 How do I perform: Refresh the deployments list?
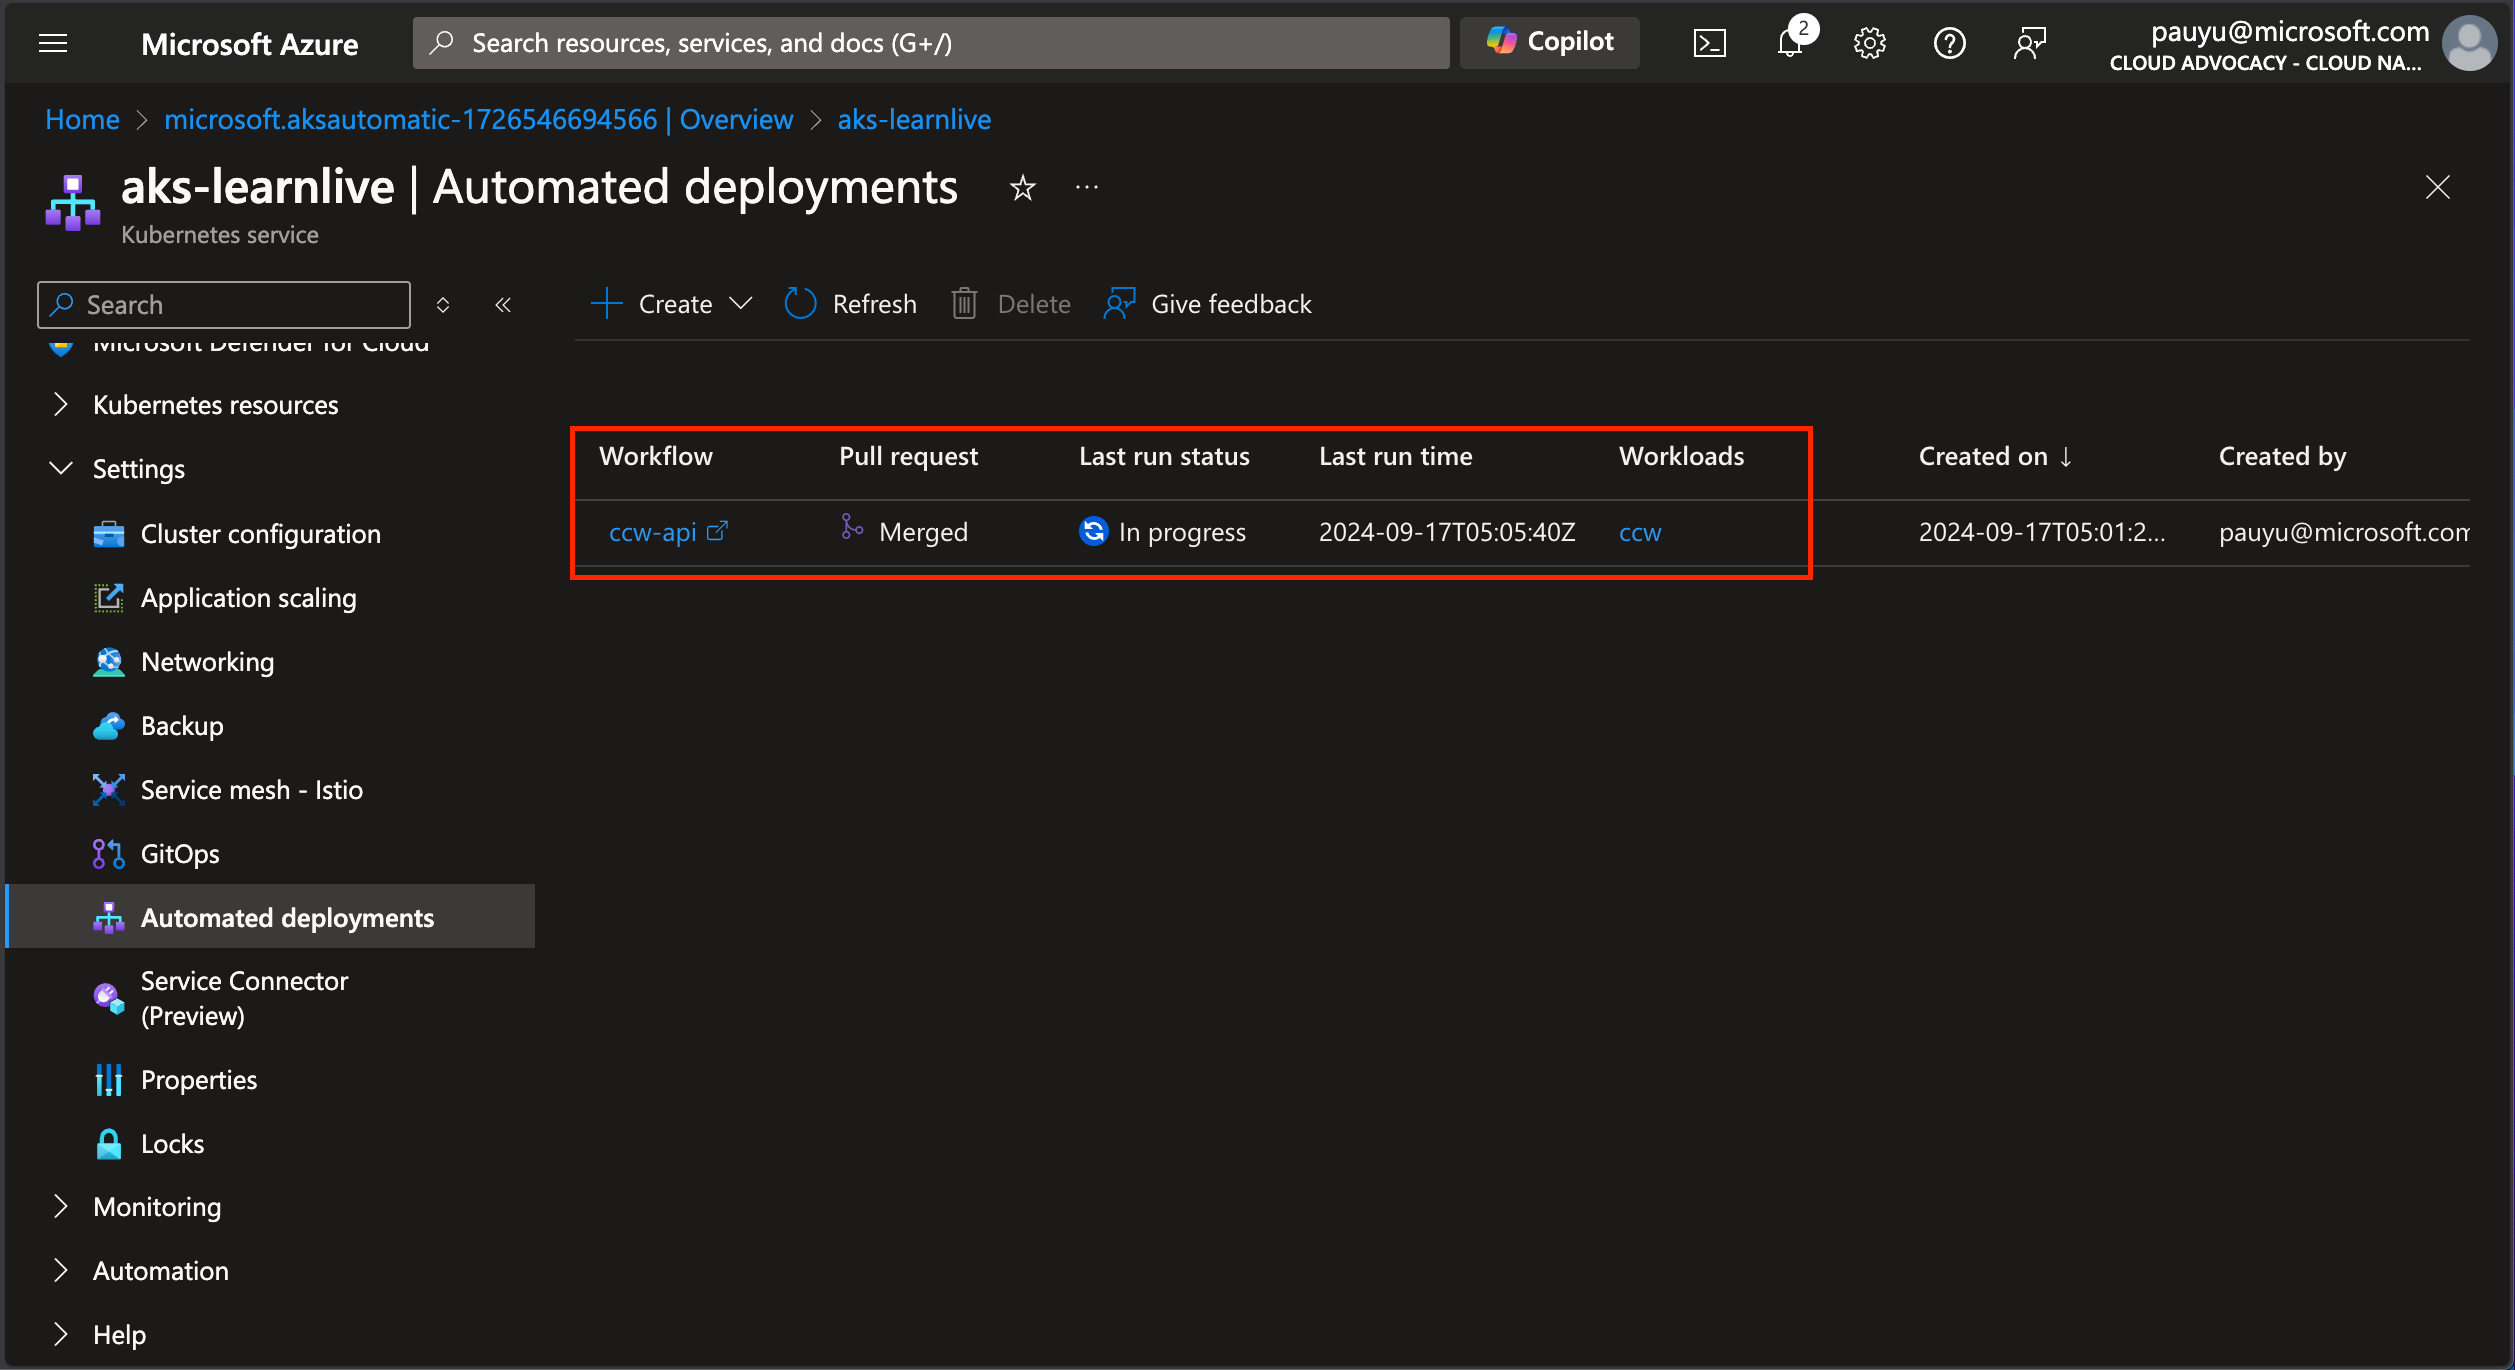pyautogui.click(x=851, y=304)
